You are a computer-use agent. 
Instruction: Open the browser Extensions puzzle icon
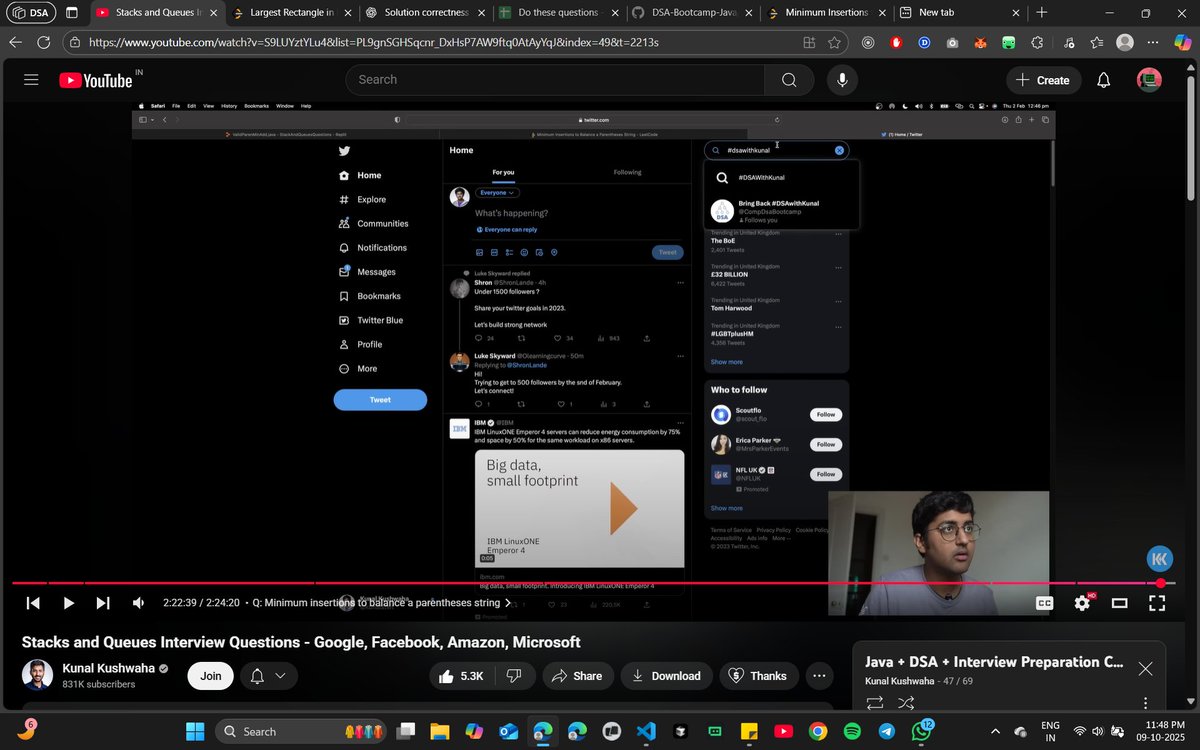point(1037,43)
